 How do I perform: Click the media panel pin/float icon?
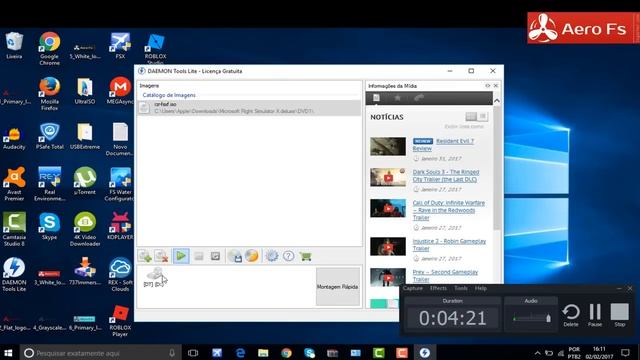pyautogui.click(x=487, y=86)
